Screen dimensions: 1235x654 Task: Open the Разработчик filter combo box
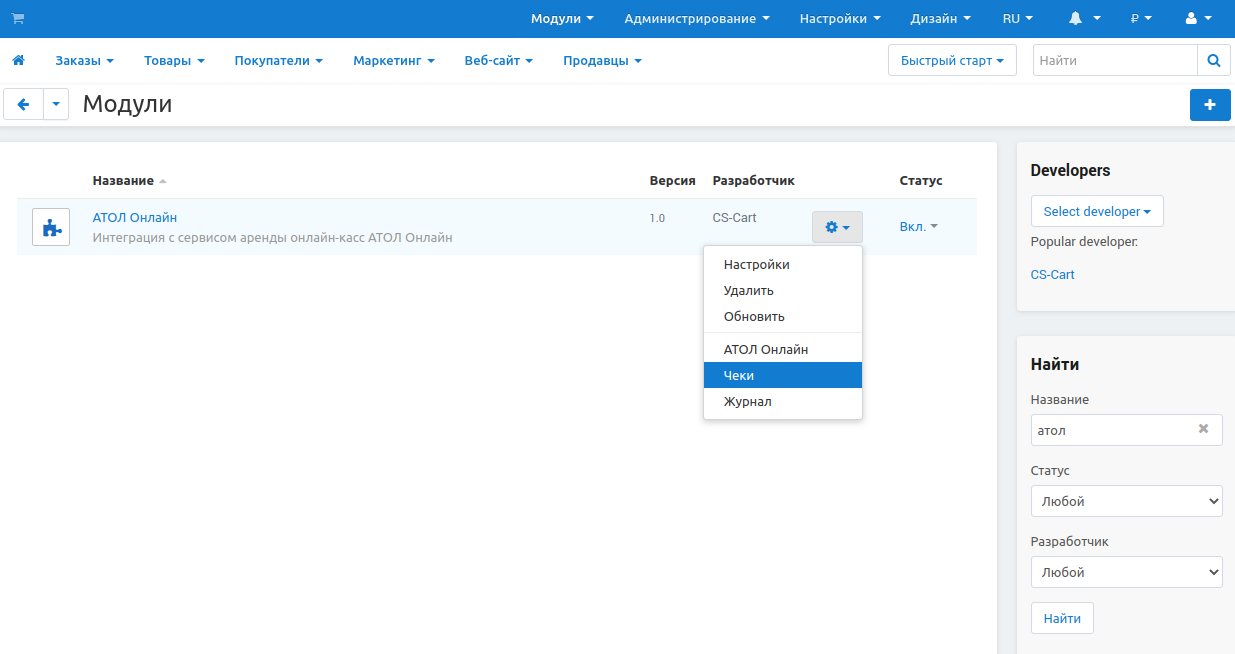tap(1126, 572)
